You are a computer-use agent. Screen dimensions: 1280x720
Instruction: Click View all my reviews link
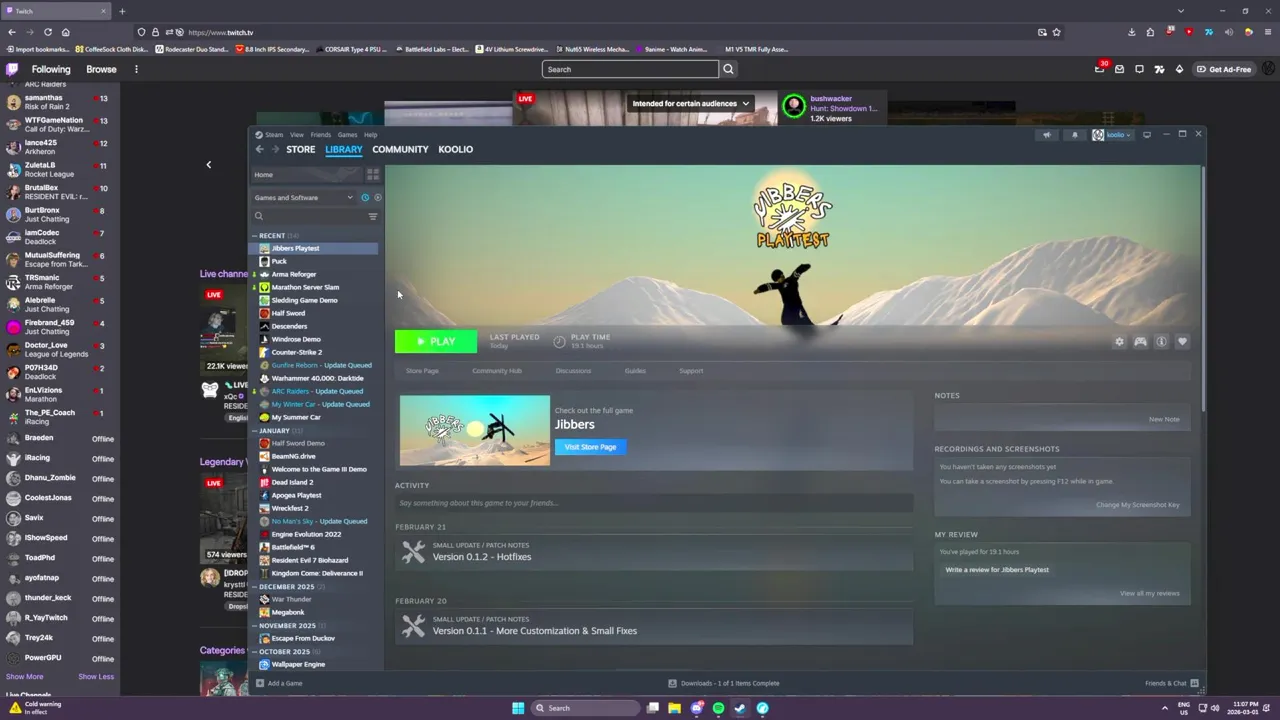[x=1150, y=594]
